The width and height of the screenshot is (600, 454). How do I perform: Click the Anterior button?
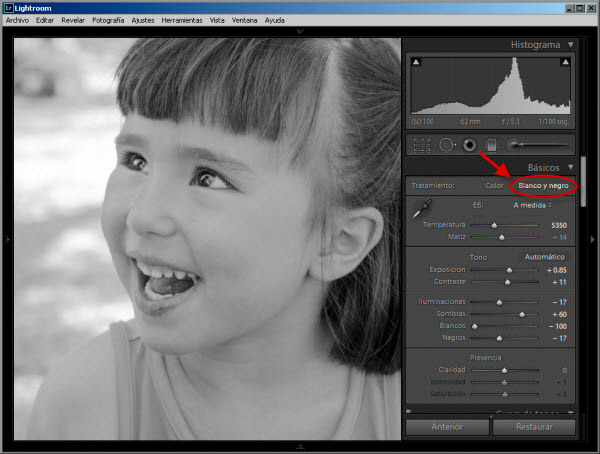pyautogui.click(x=447, y=427)
